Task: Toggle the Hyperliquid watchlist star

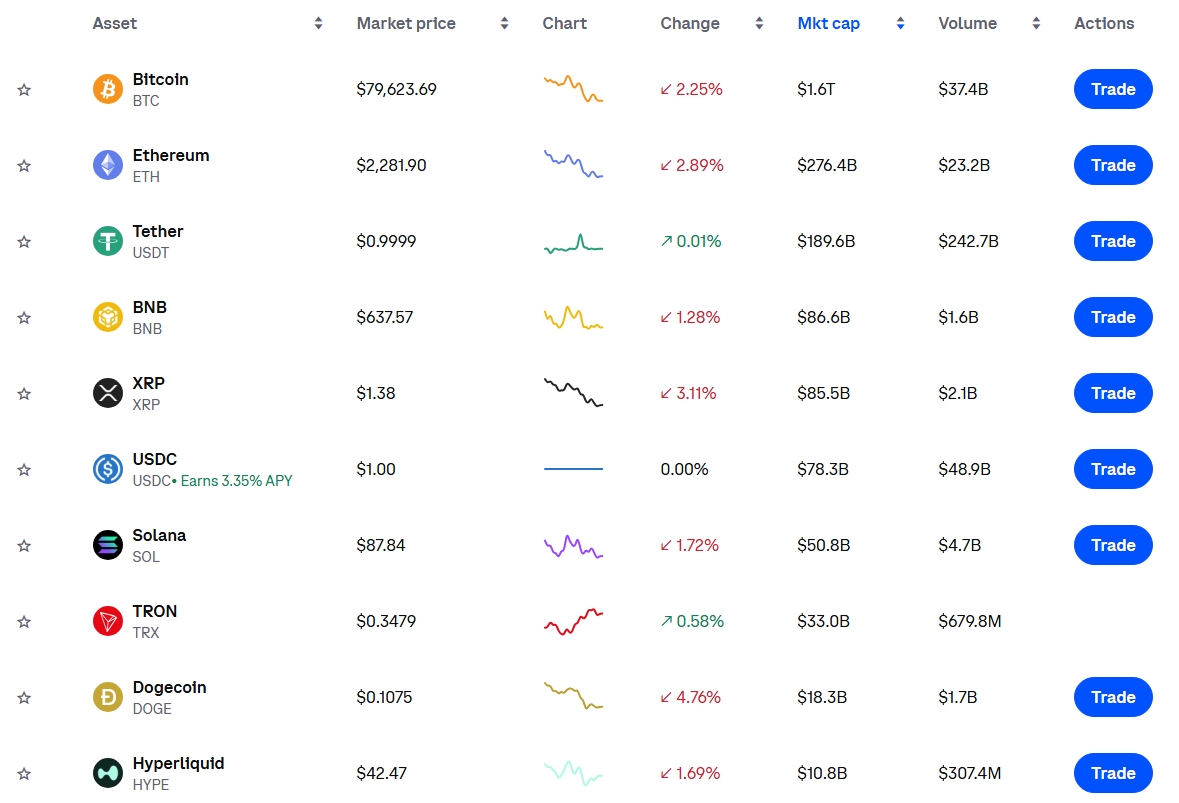Action: (24, 774)
